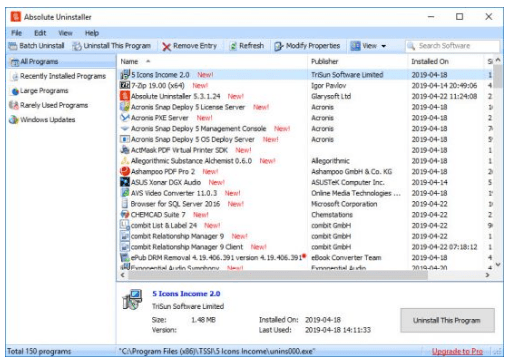Click the horizontal scrollbar left arrow
Image resolution: width=509 pixels, height=360 pixels.
pos(123,275)
